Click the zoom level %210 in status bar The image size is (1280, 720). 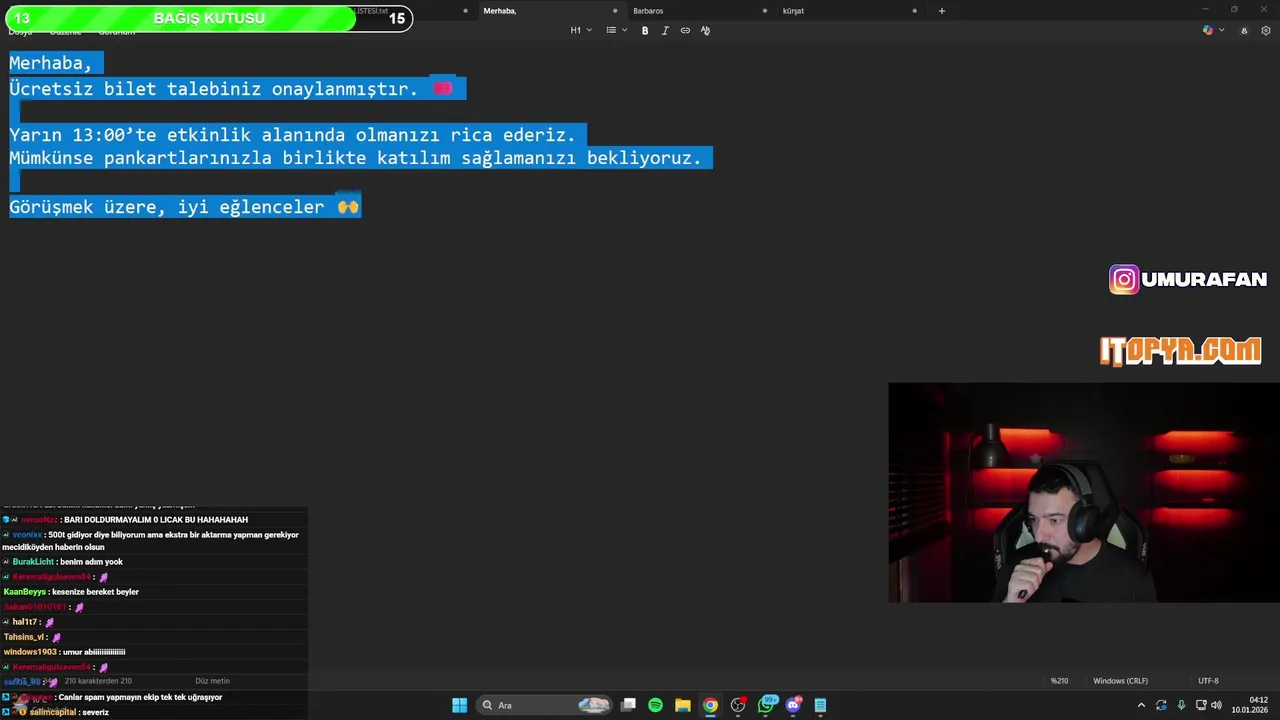(x=1059, y=681)
